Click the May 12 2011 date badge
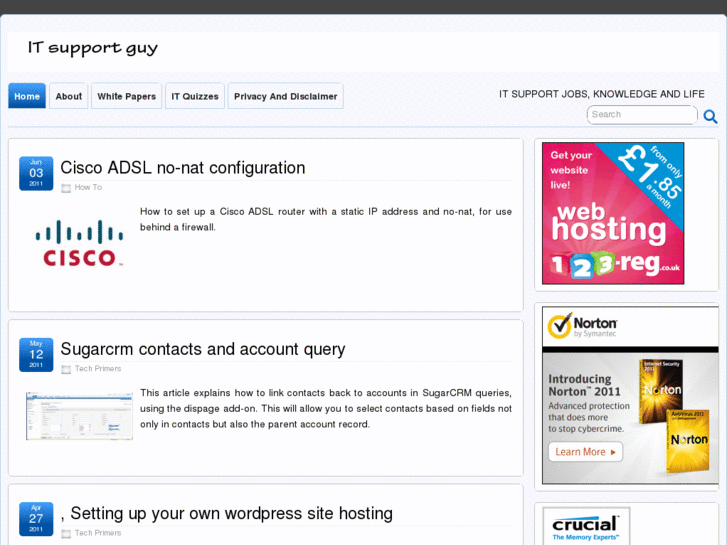Image resolution: width=727 pixels, height=545 pixels. (x=36, y=355)
